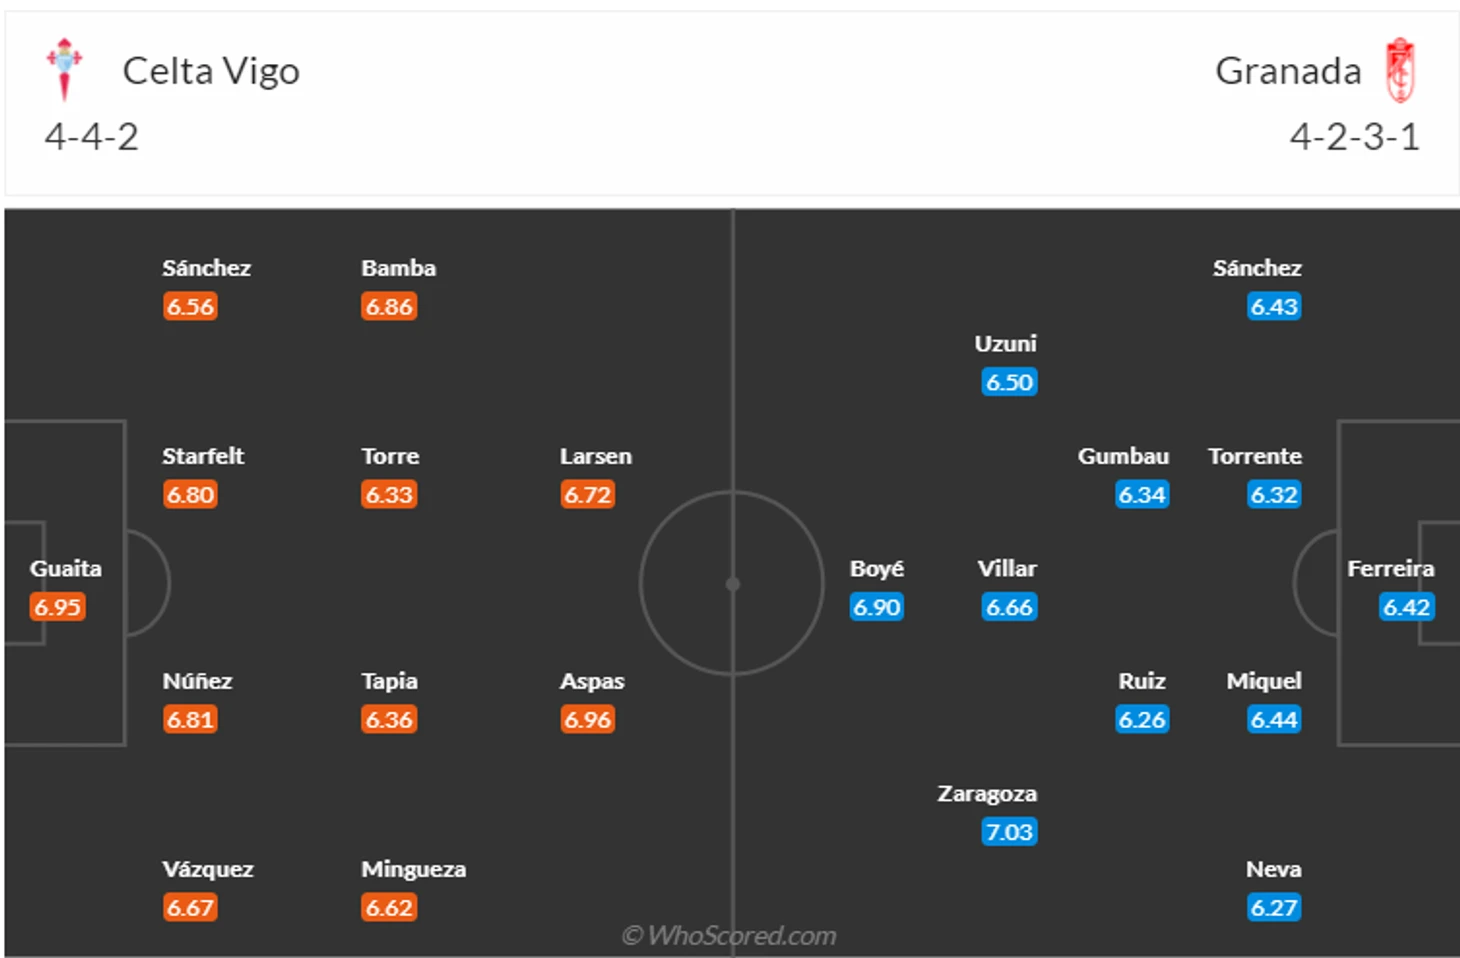Open the Granada team name
The image size is (1460, 958).
(1288, 71)
